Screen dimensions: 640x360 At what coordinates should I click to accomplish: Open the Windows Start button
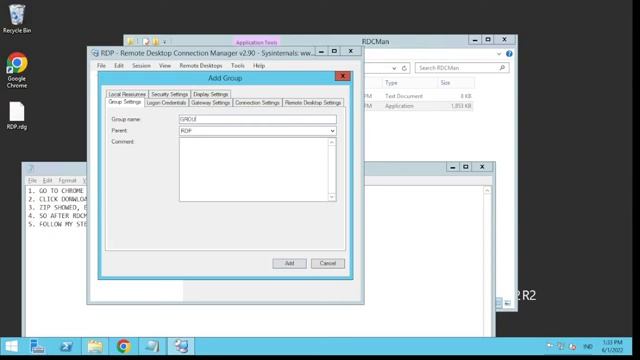click(11, 347)
